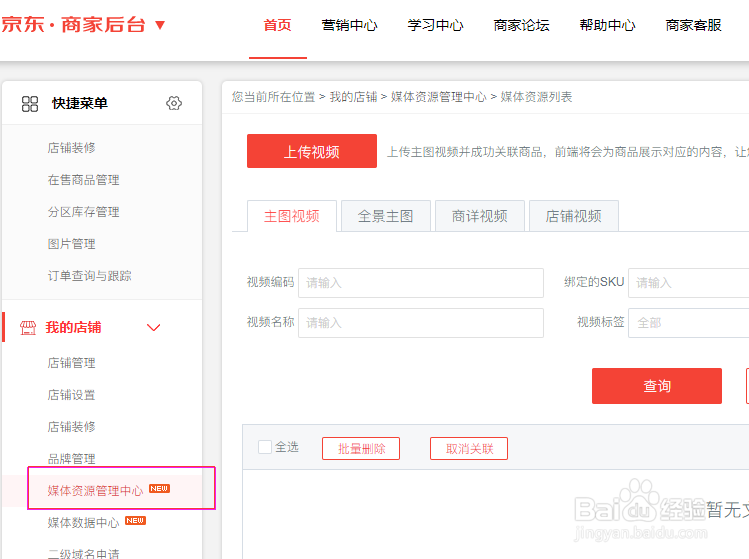Open 在售商品管理 in quick menu
This screenshot has width=749, height=559.
(x=84, y=180)
